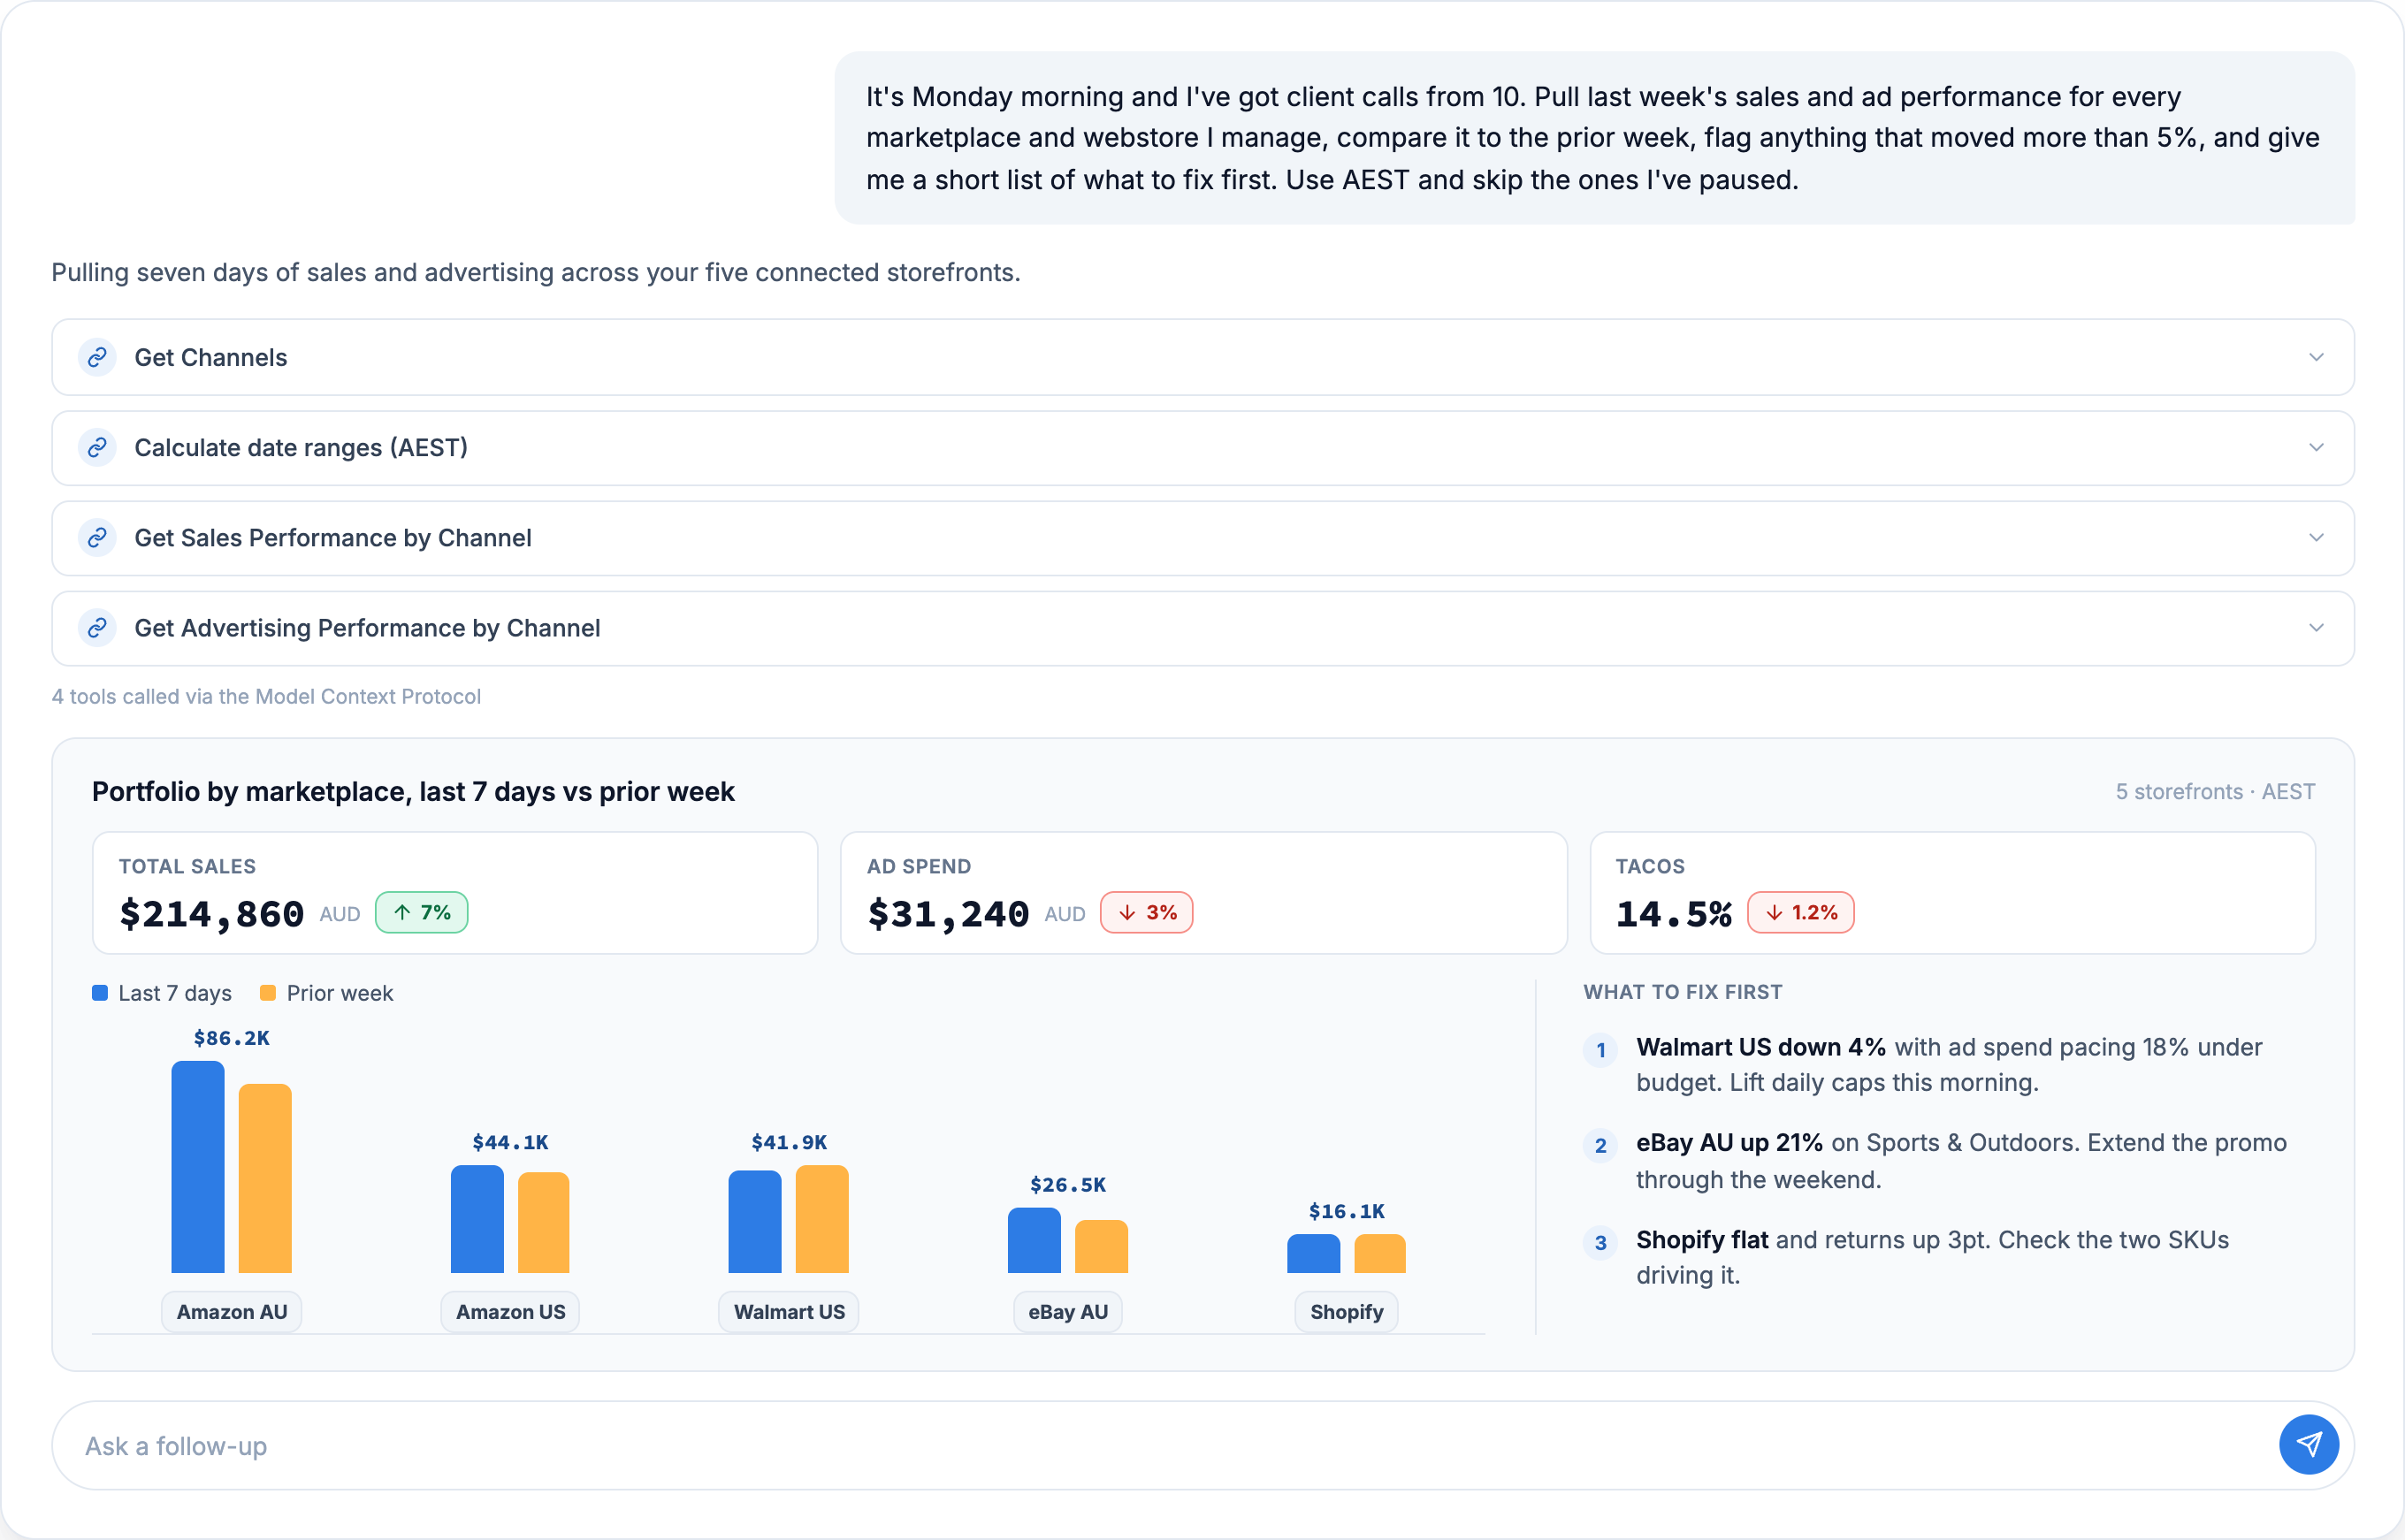Click the $31,240 ad spend value
Image resolution: width=2405 pixels, height=1540 pixels.
[x=948, y=913]
